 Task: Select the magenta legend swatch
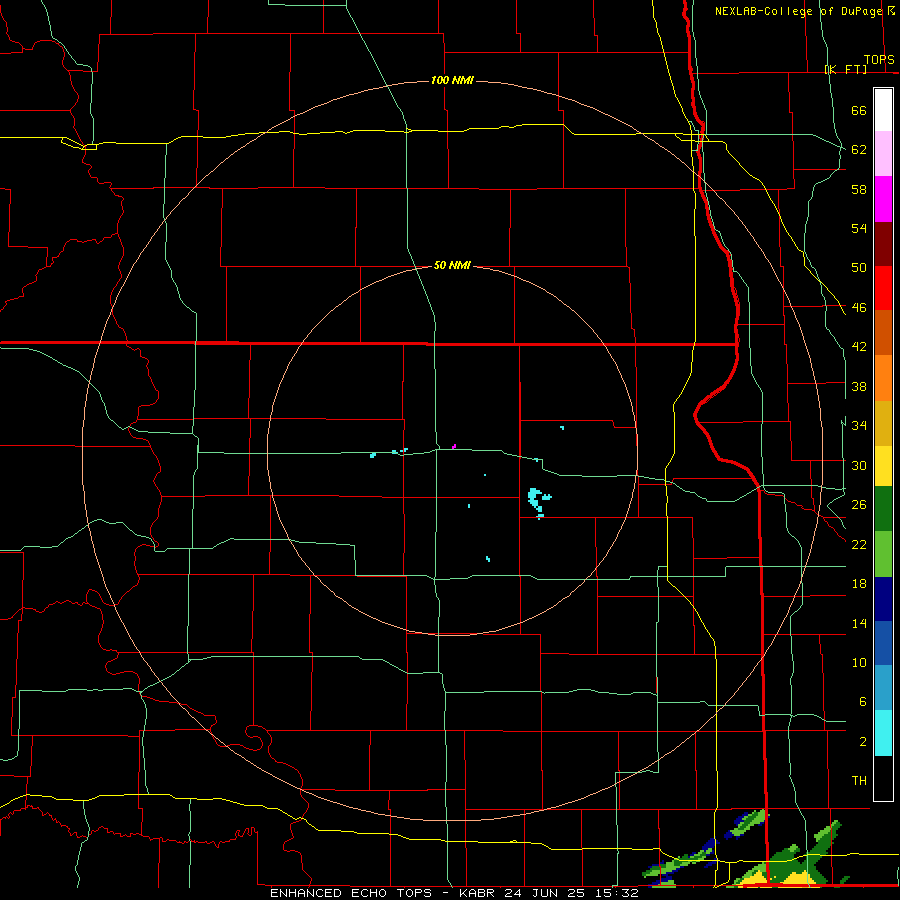tap(883, 199)
